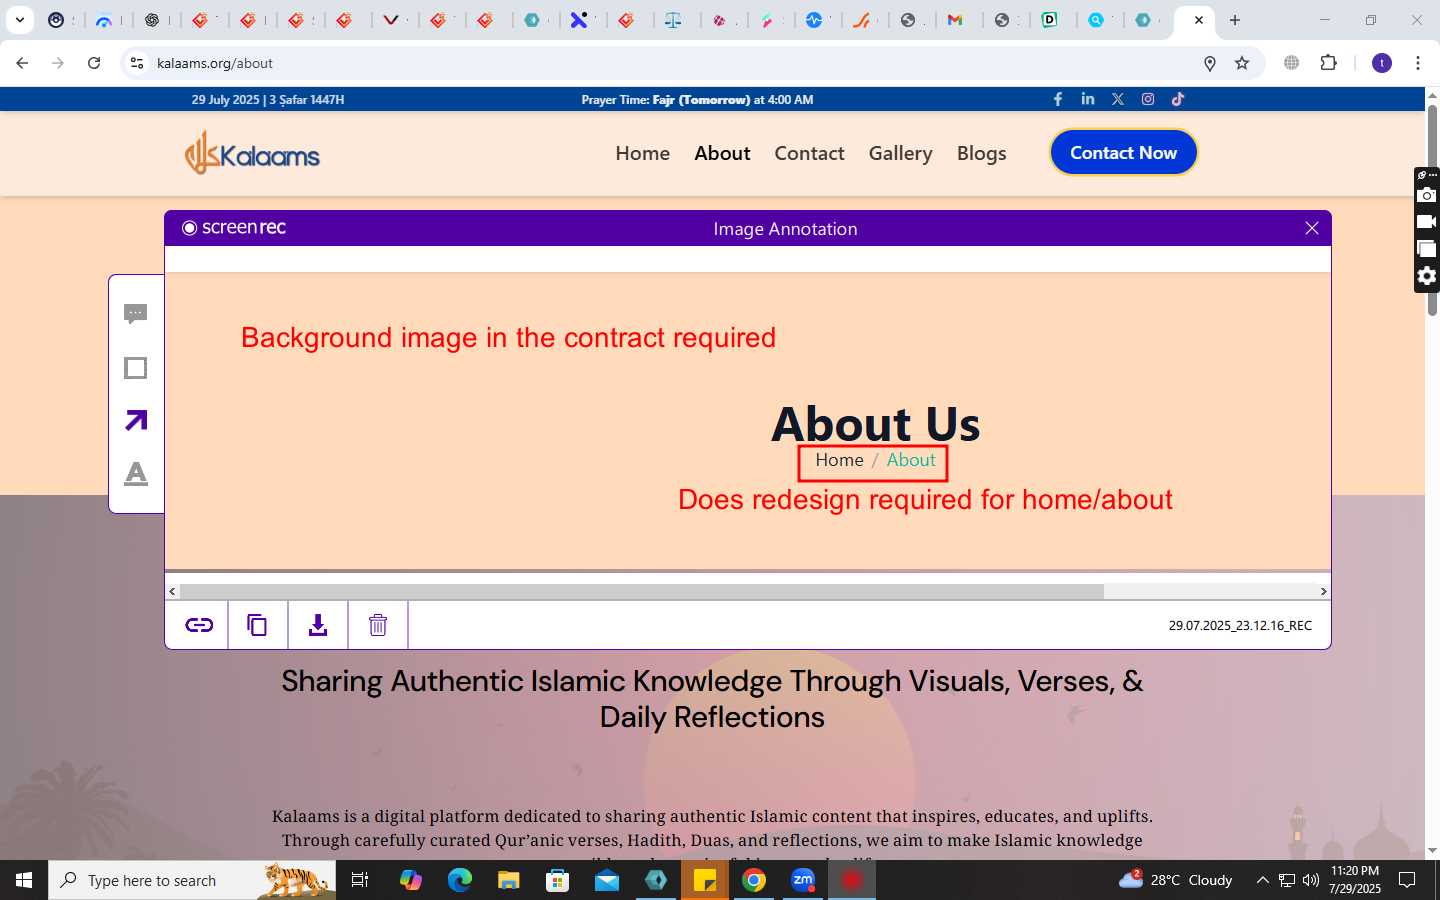Viewport: 1440px width, 900px height.
Task: Open the Windows notification center
Action: click(x=1407, y=880)
